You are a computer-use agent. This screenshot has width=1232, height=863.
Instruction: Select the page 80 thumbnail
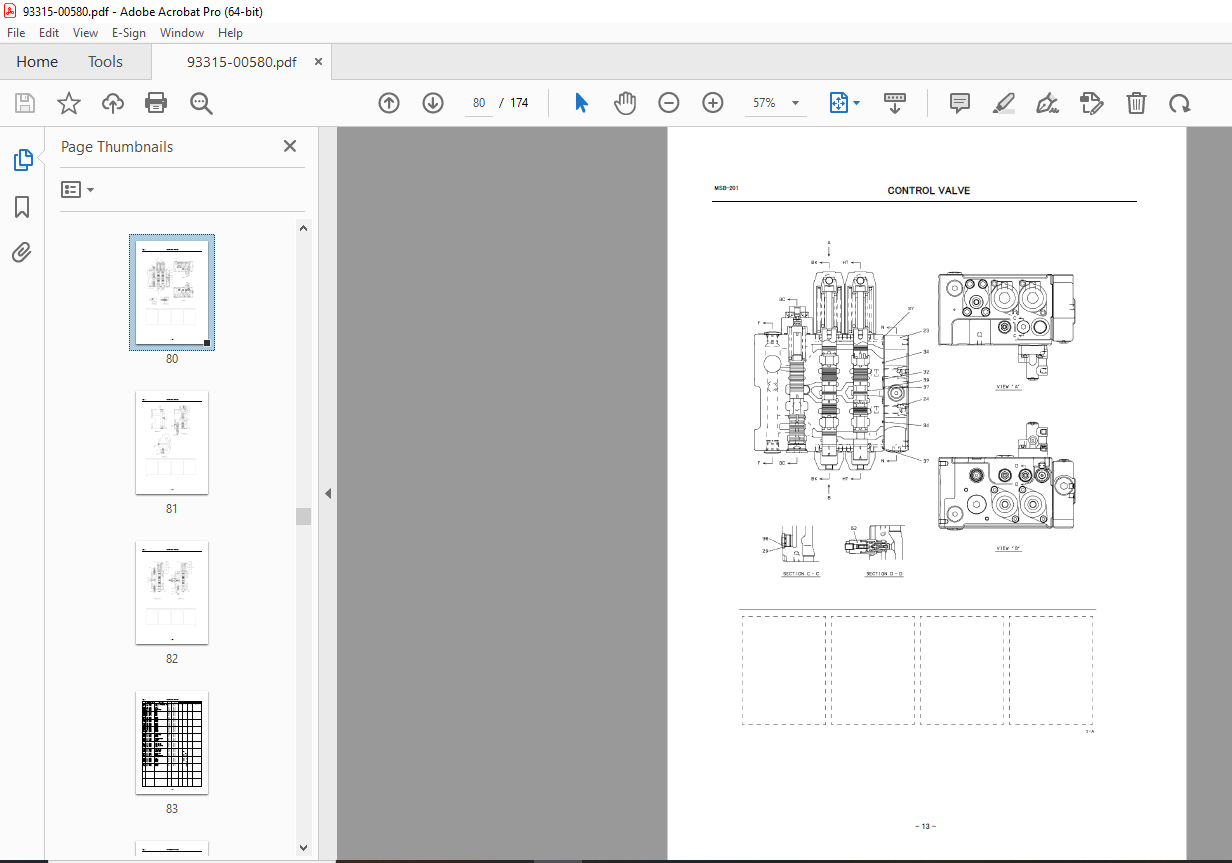pos(172,293)
